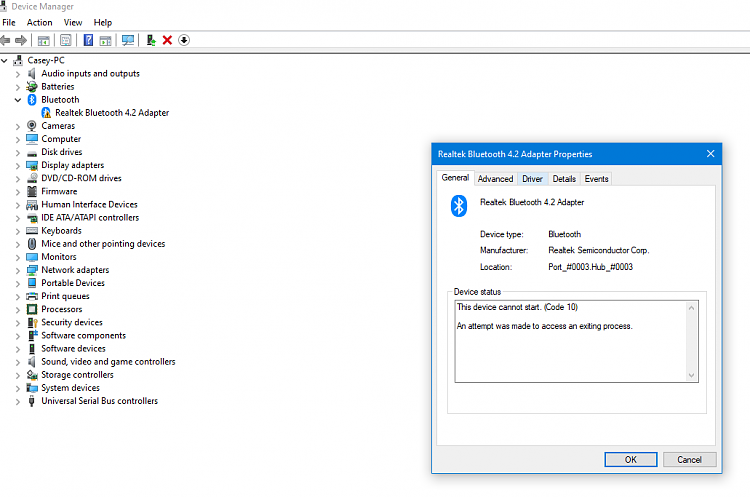
Task: Open the Action menu
Action: click(39, 22)
